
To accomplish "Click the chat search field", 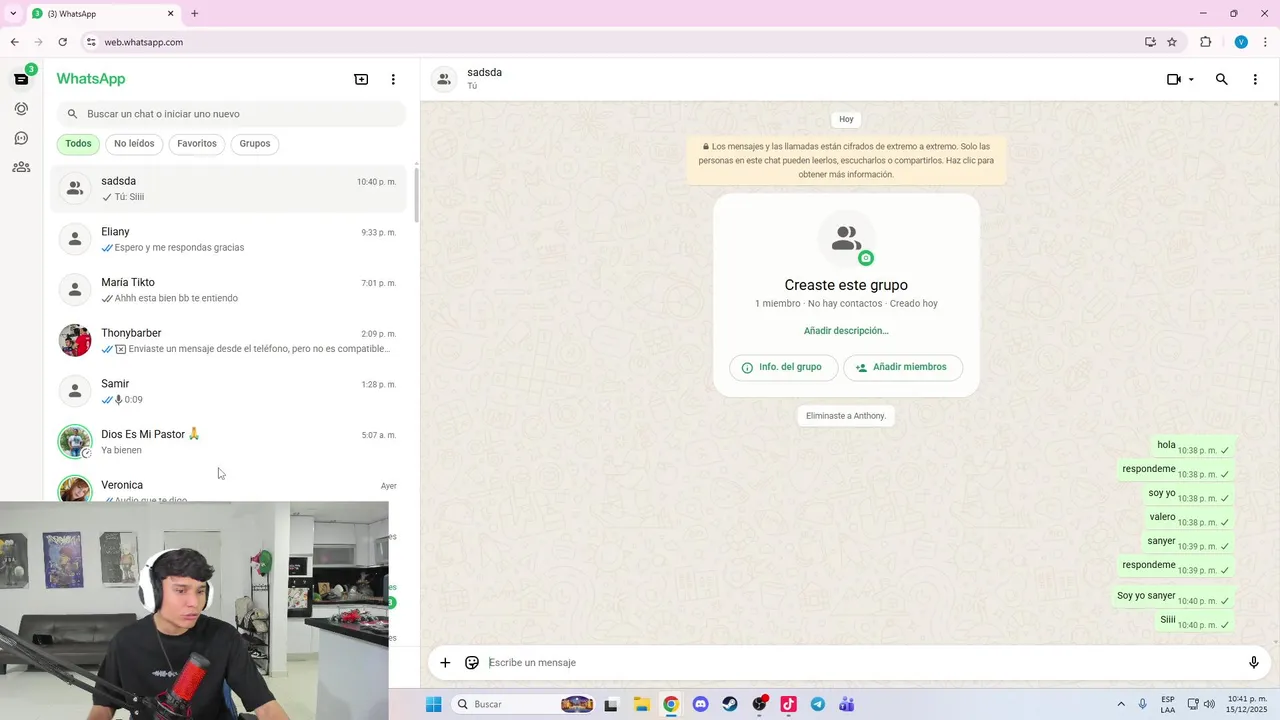I will 231,114.
